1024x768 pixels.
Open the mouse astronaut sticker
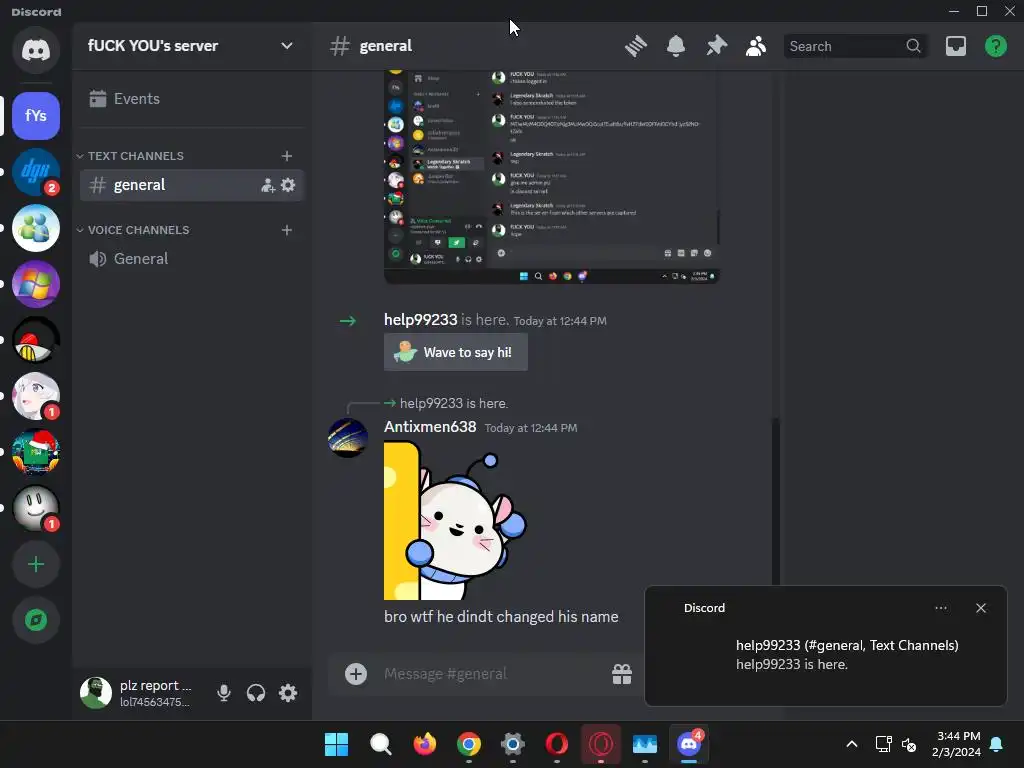coord(455,521)
